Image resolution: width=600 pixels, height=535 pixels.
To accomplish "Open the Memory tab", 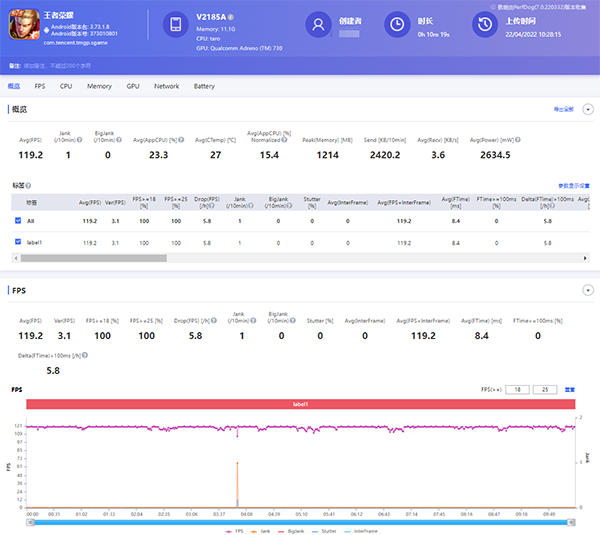I will 99,87.
